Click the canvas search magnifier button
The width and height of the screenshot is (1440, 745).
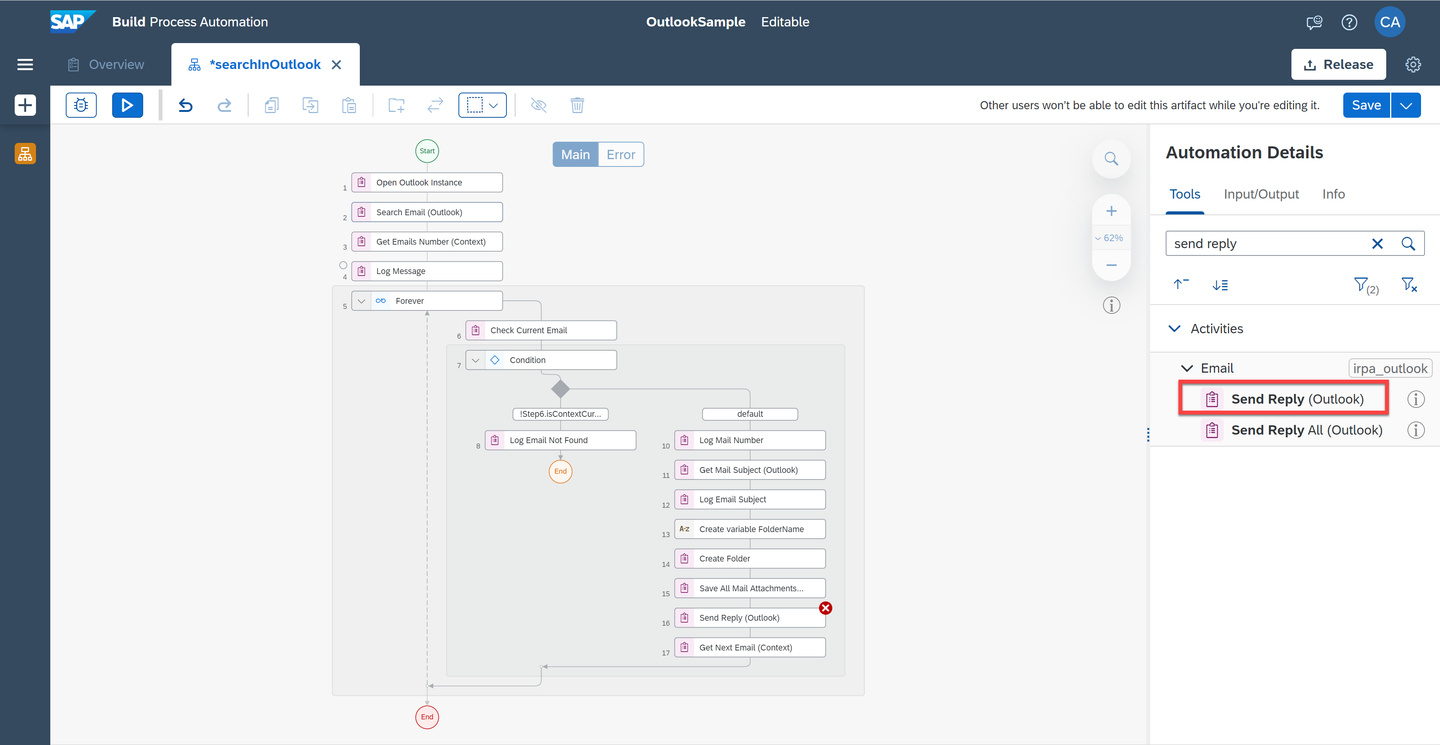pos(1111,159)
